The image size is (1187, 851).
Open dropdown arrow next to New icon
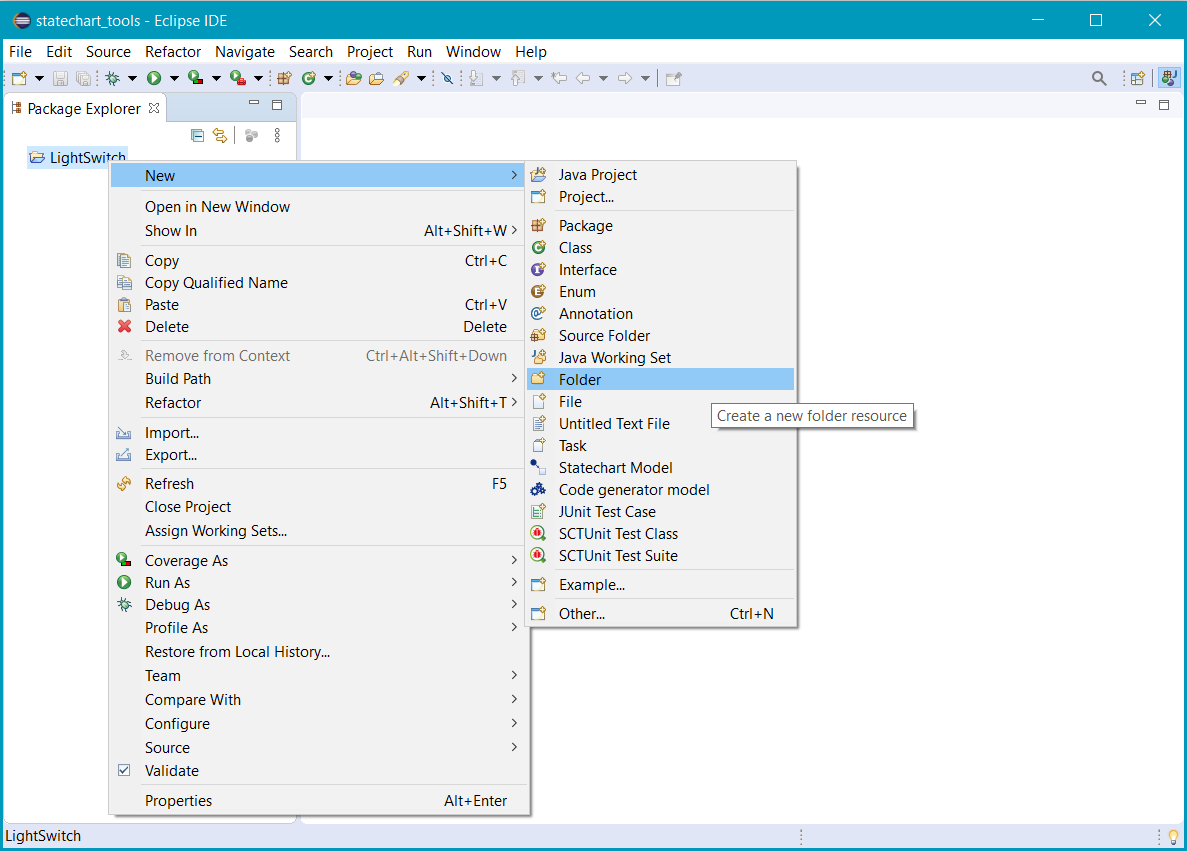(39, 78)
